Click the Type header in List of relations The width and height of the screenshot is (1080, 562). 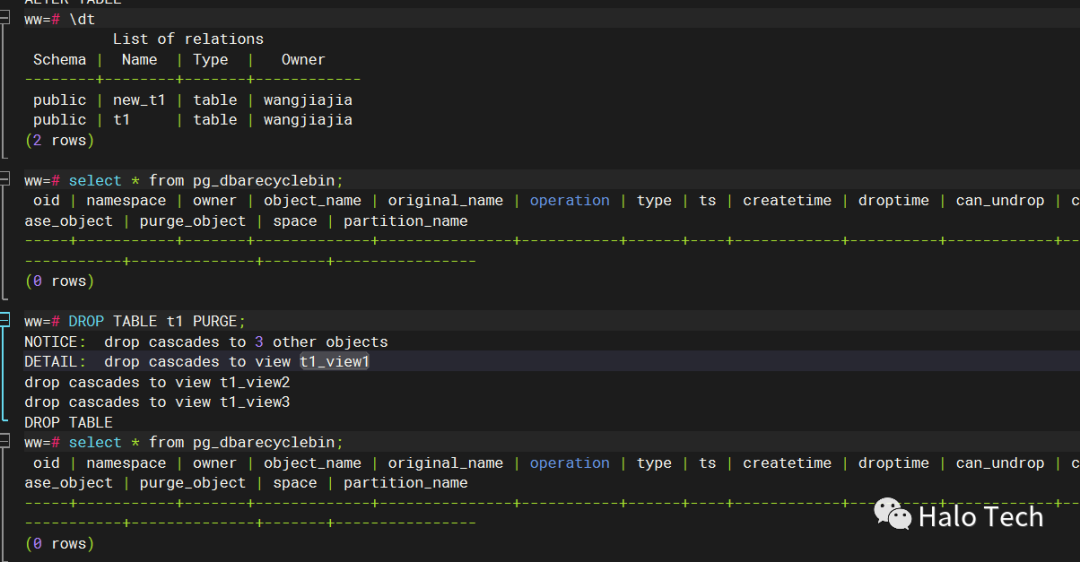(210, 59)
